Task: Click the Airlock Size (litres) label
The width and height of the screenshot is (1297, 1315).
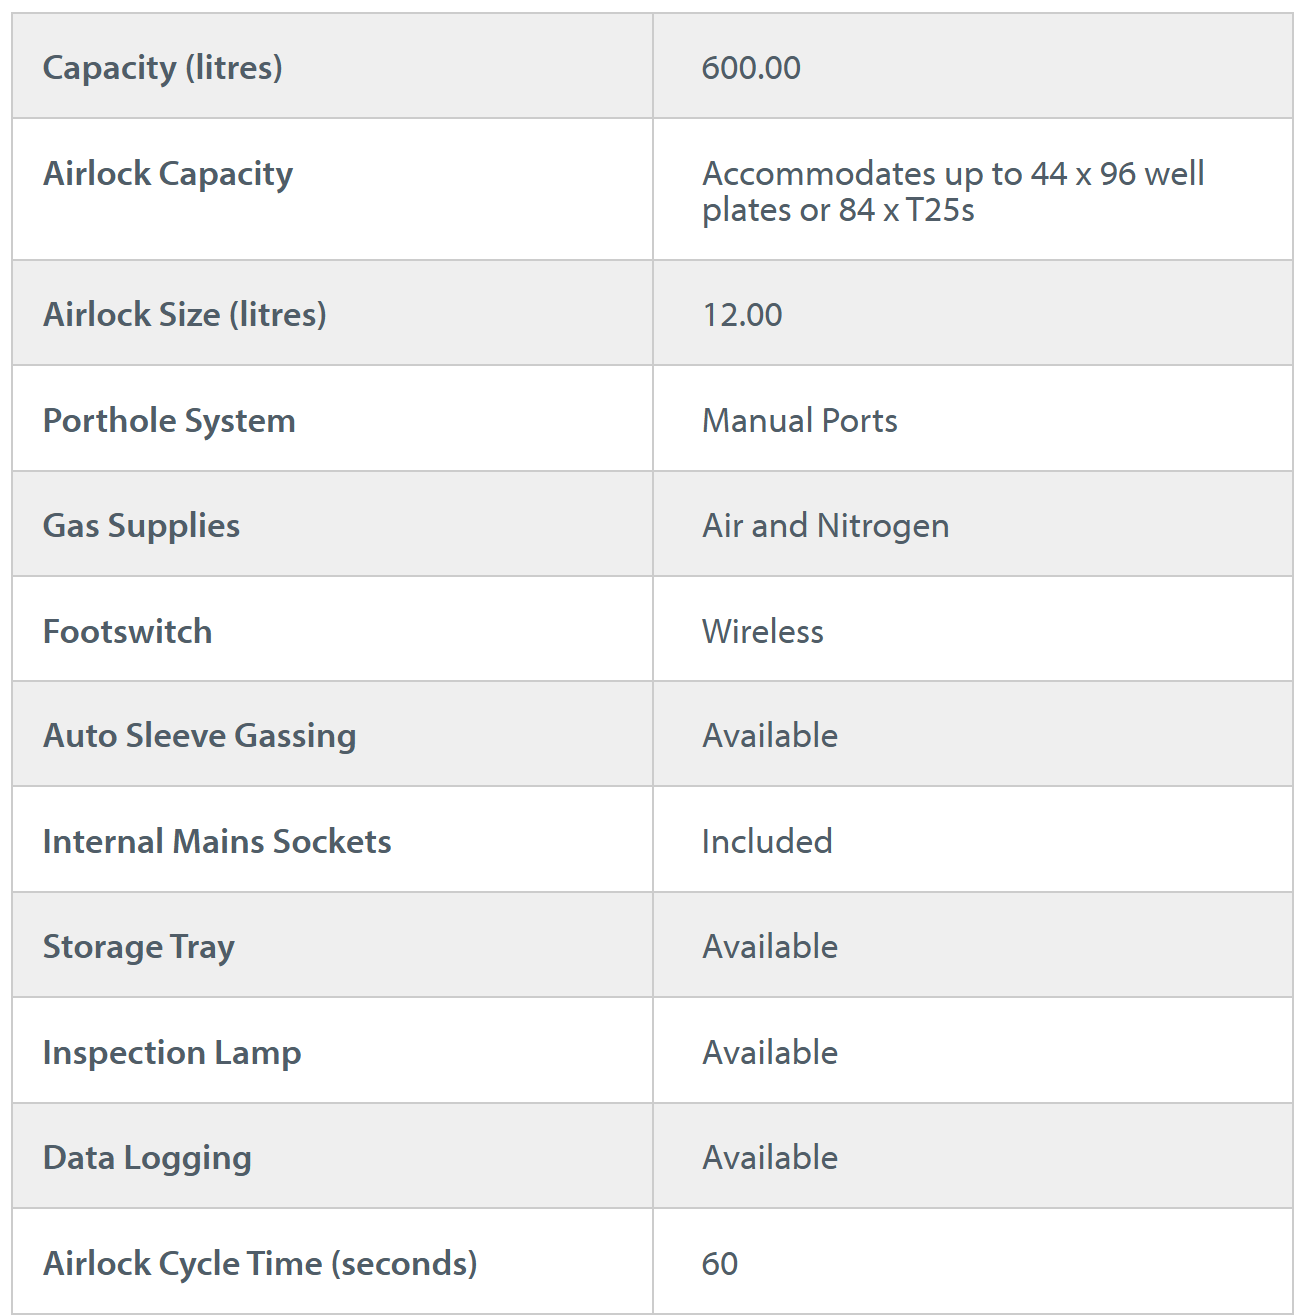Action: click(184, 315)
